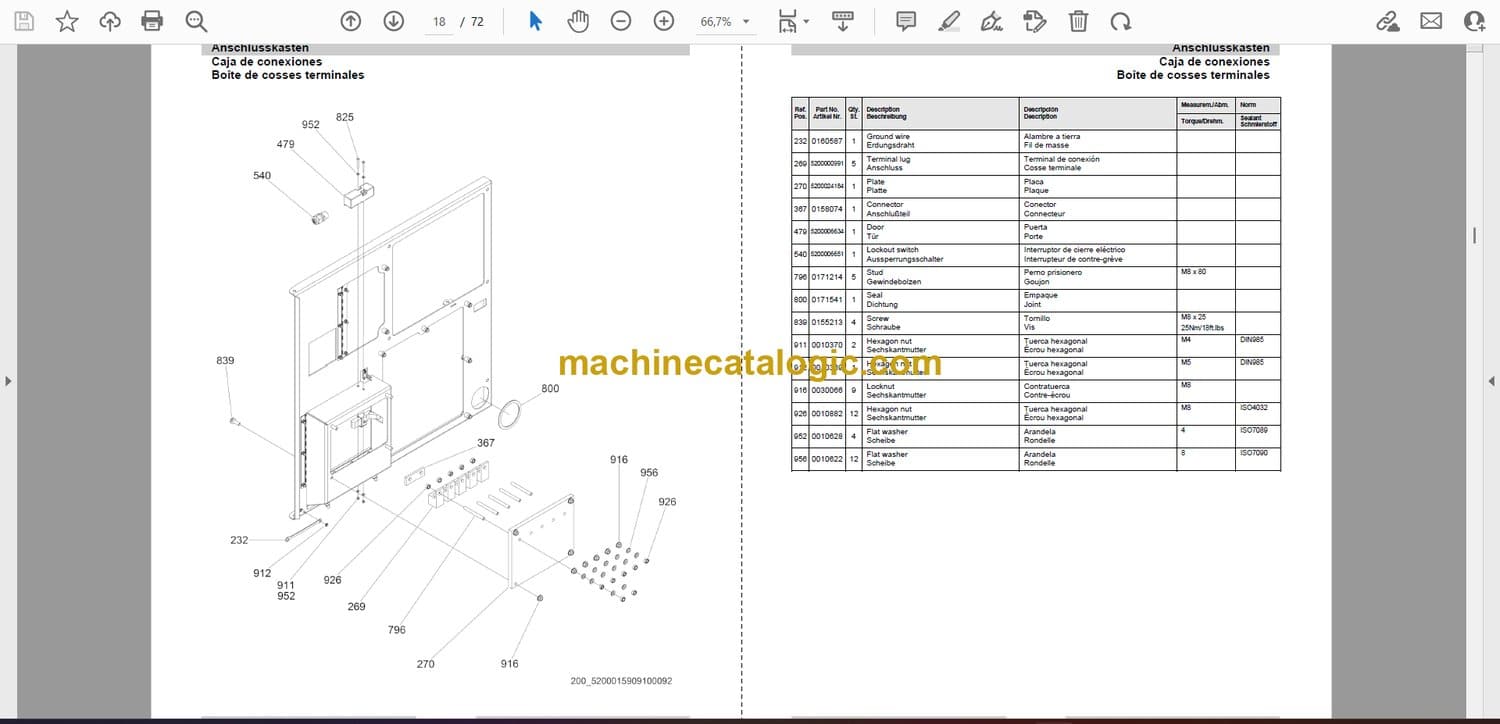Viewport: 1500px width, 724px height.
Task: Click the vertical scrollbar thumb
Action: coord(1474,235)
